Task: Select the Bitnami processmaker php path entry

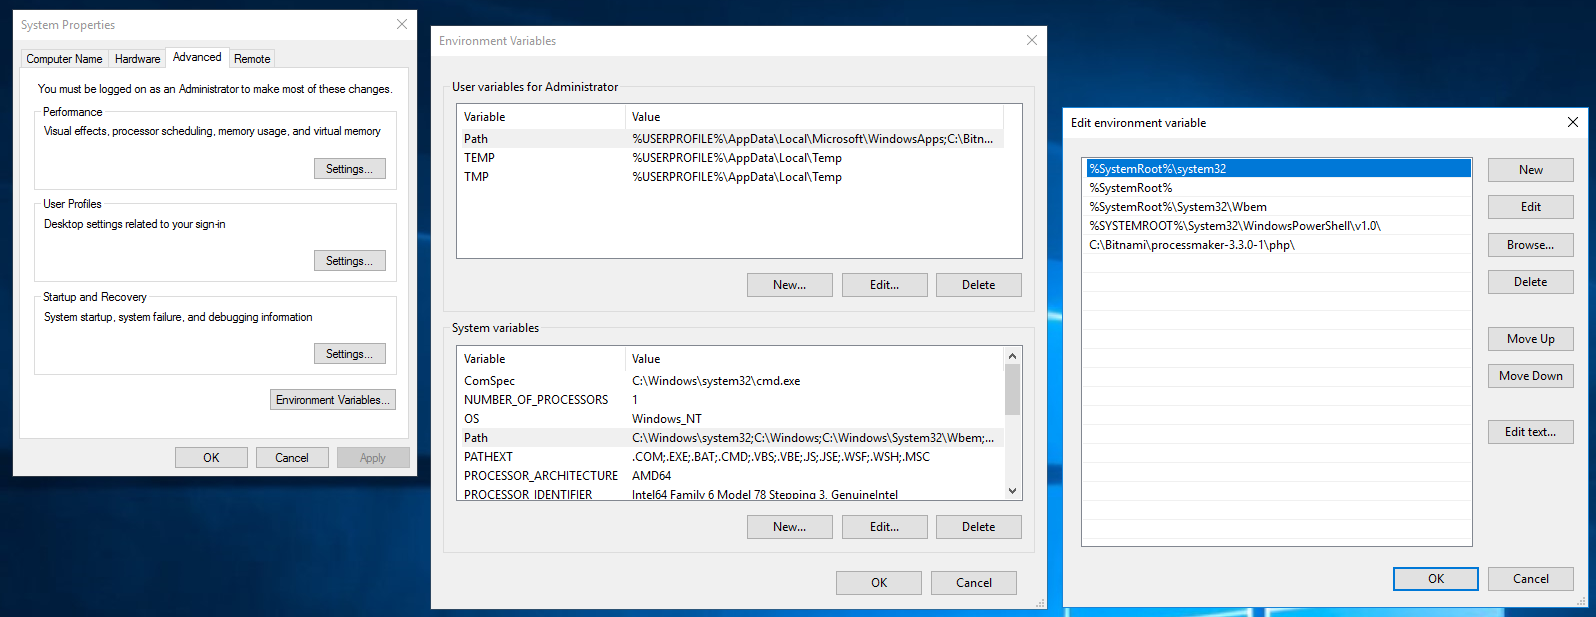Action: pyautogui.click(x=1192, y=245)
